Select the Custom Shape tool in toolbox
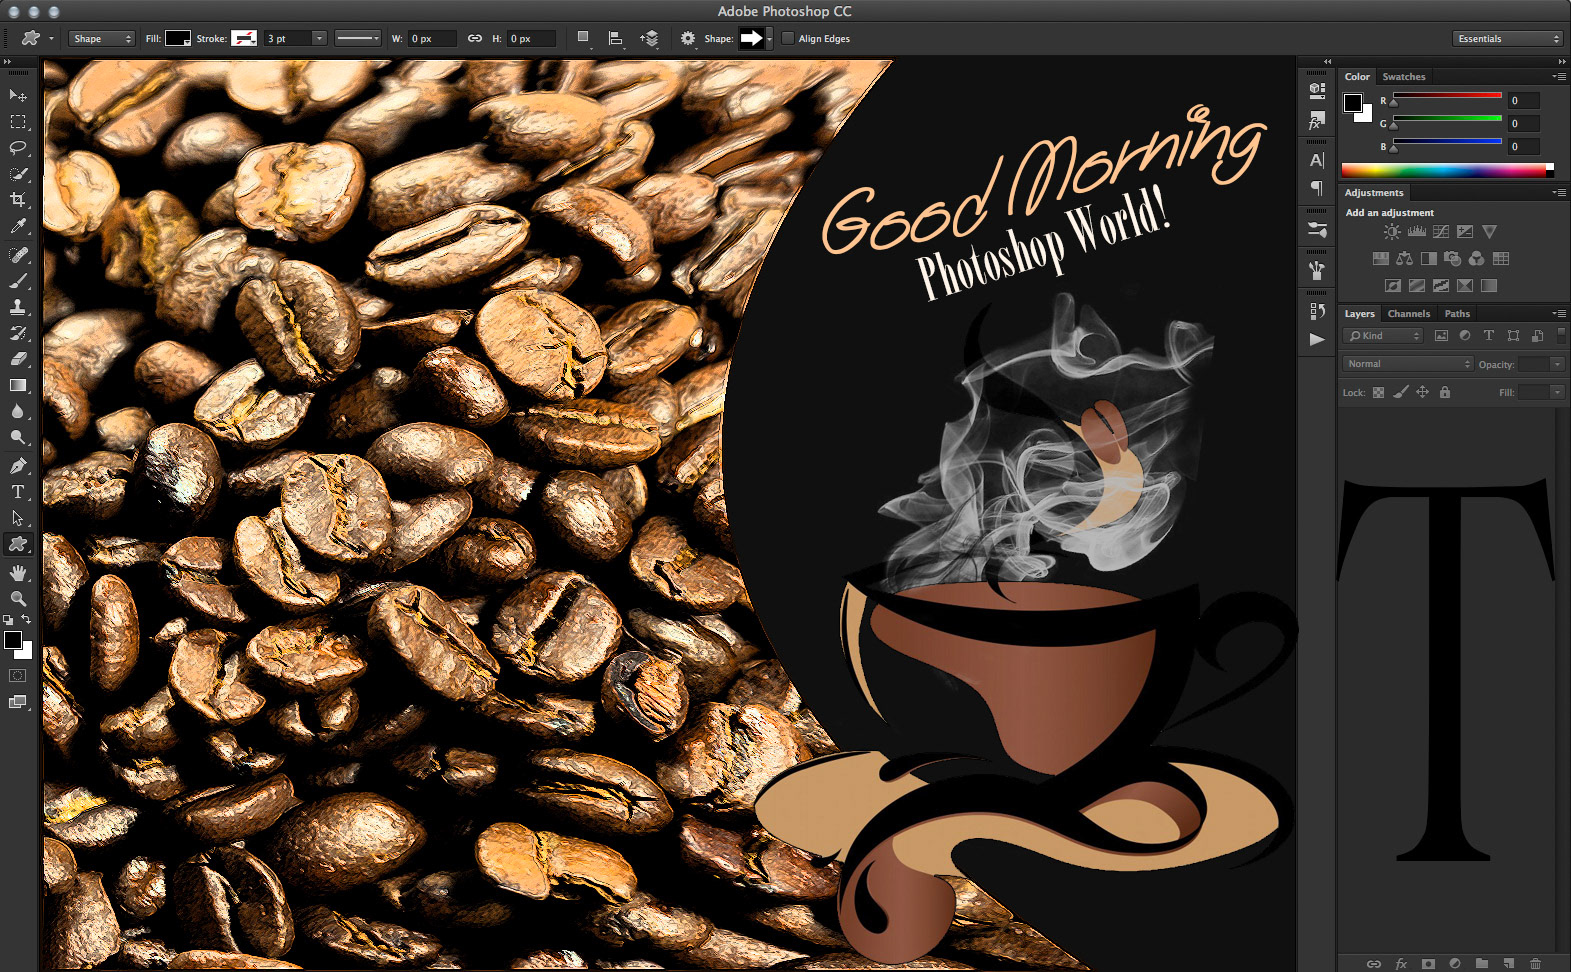This screenshot has height=972, width=1571. click(17, 544)
